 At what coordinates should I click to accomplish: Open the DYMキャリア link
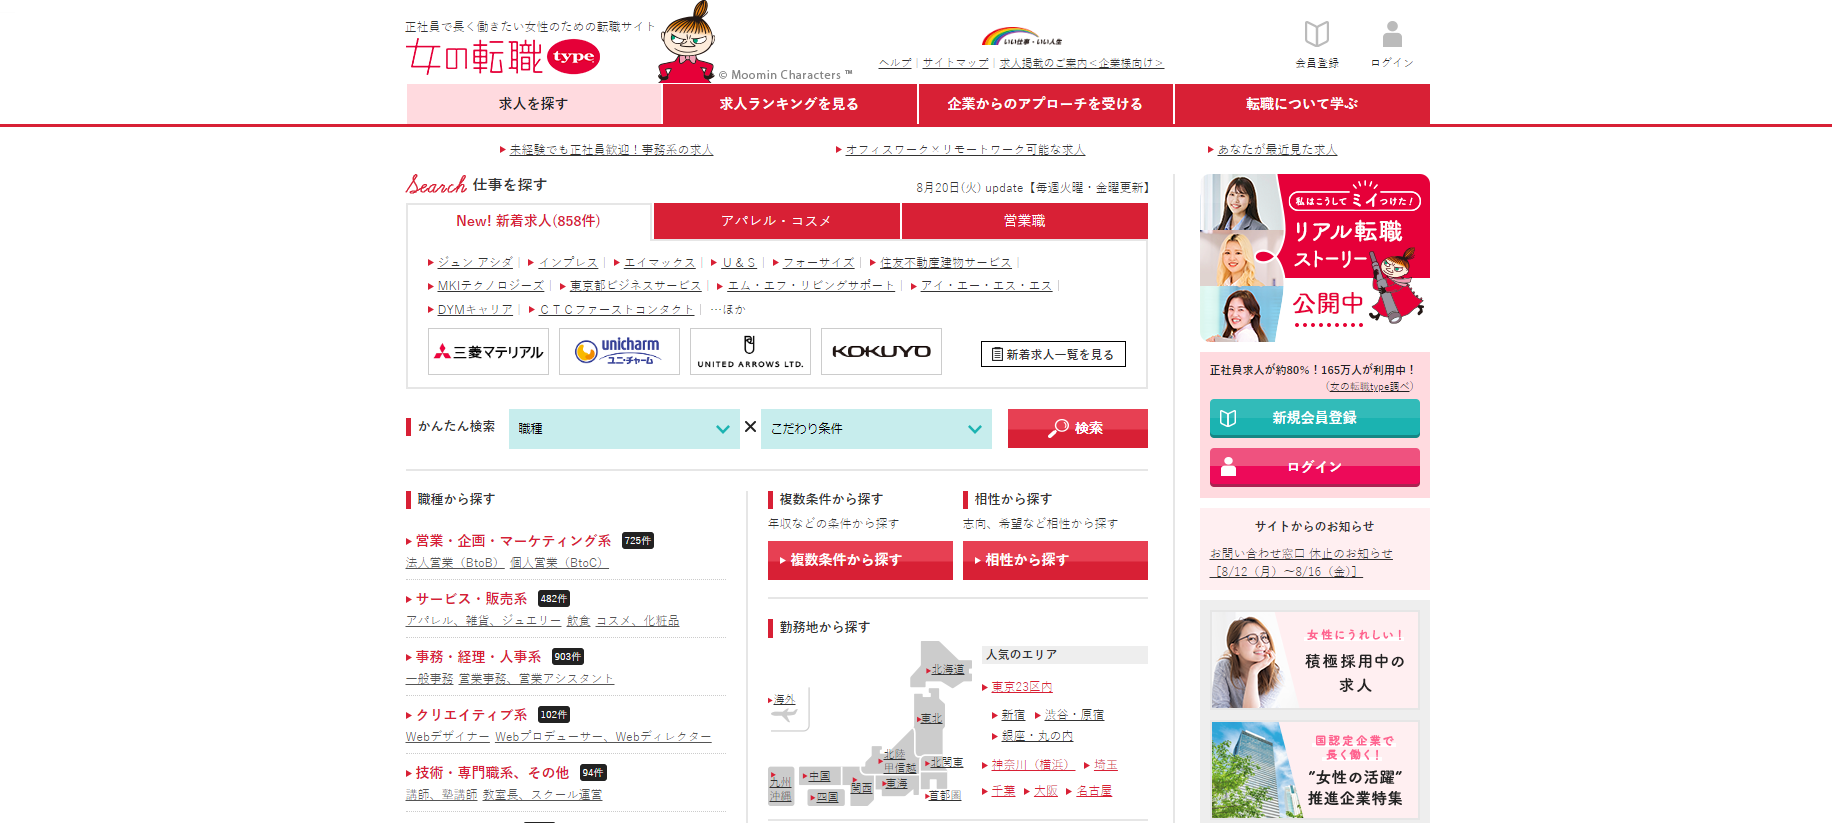coord(475,310)
